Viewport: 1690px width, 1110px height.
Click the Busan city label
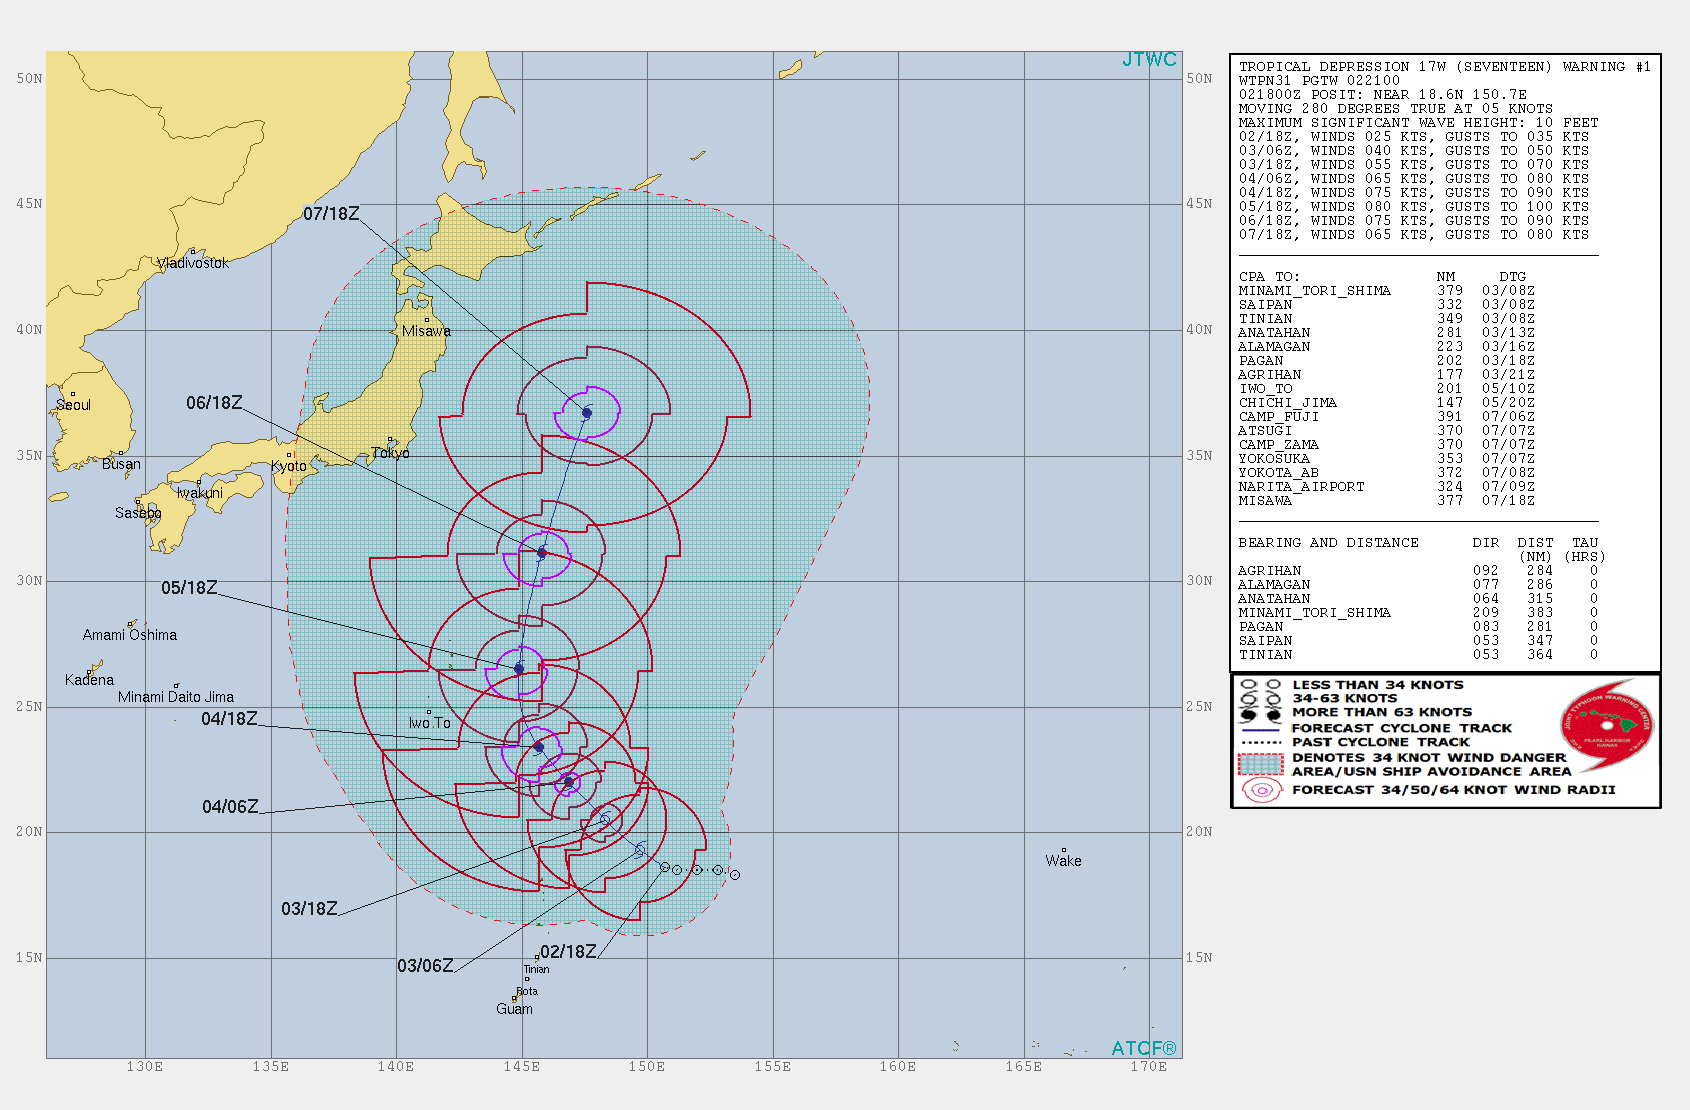click(121, 464)
